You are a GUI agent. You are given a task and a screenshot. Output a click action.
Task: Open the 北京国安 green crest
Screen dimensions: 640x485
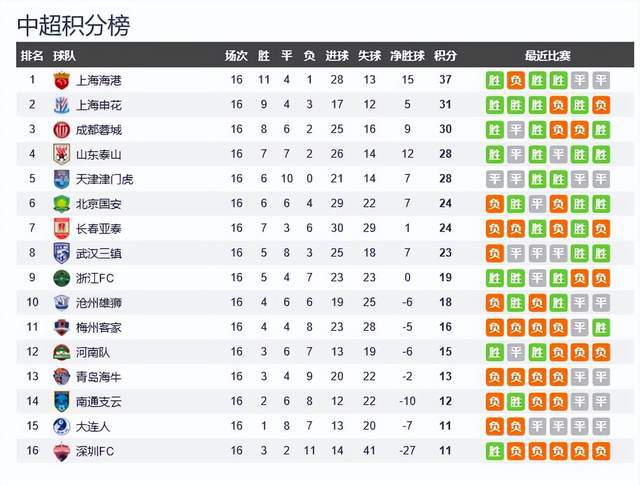[62, 204]
